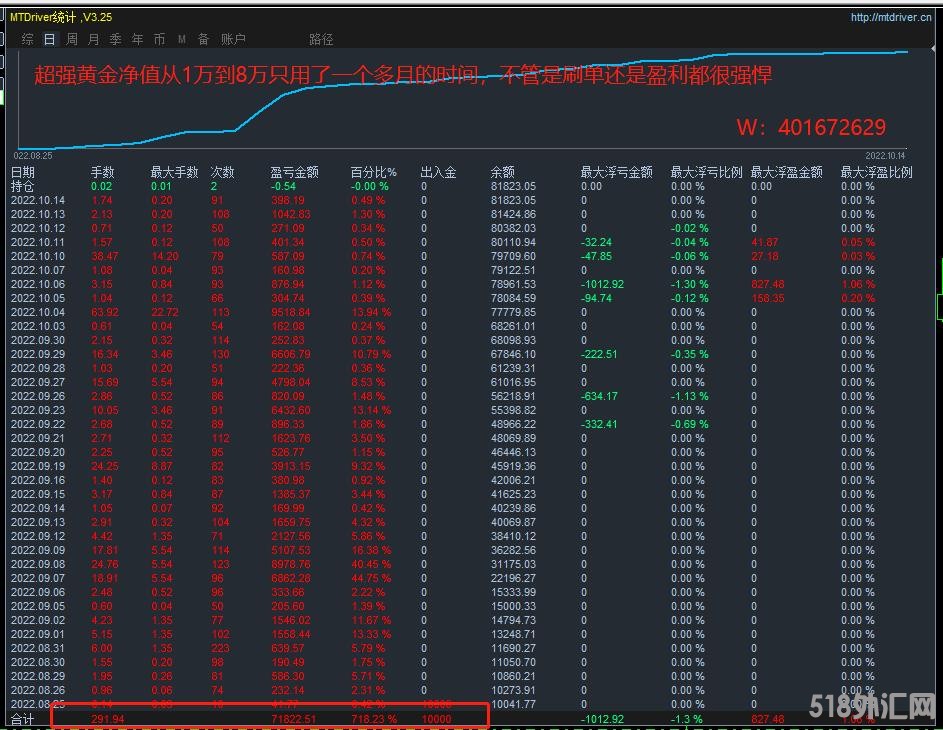Open the 币 currency tab
Image resolution: width=943 pixels, height=730 pixels.
[159, 40]
